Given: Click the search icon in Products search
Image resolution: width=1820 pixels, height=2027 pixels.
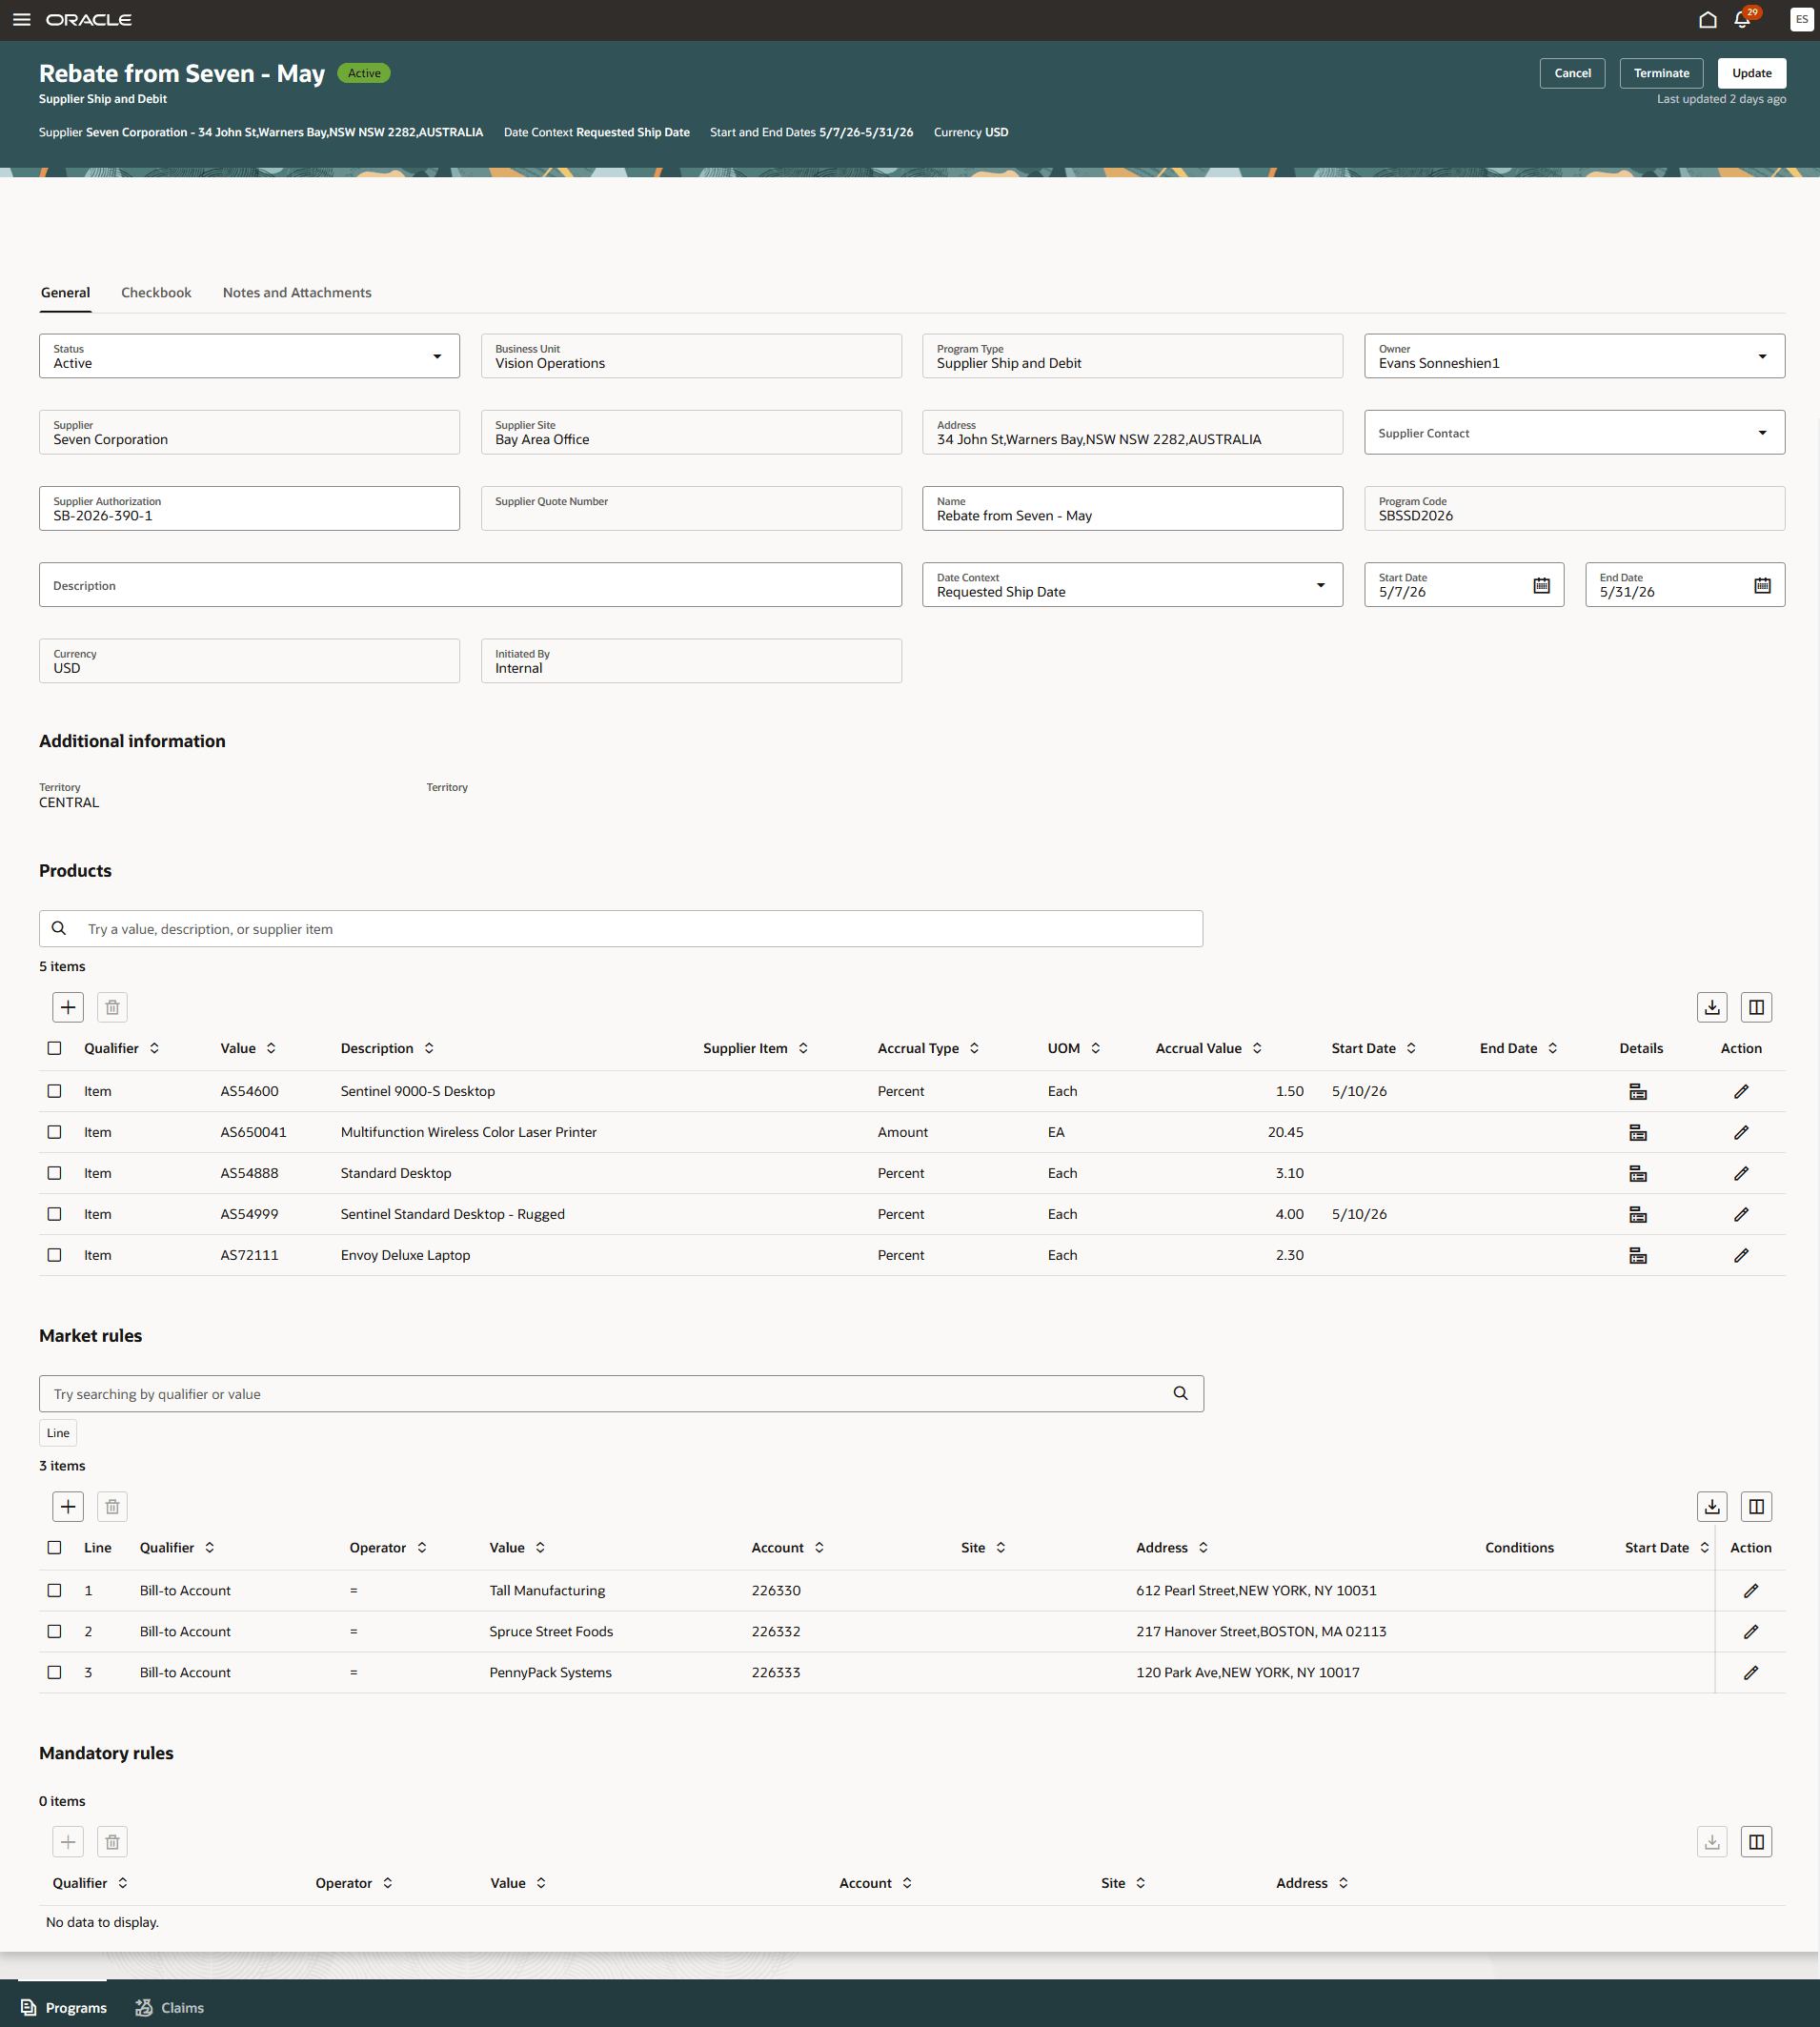Looking at the screenshot, I should 59,929.
